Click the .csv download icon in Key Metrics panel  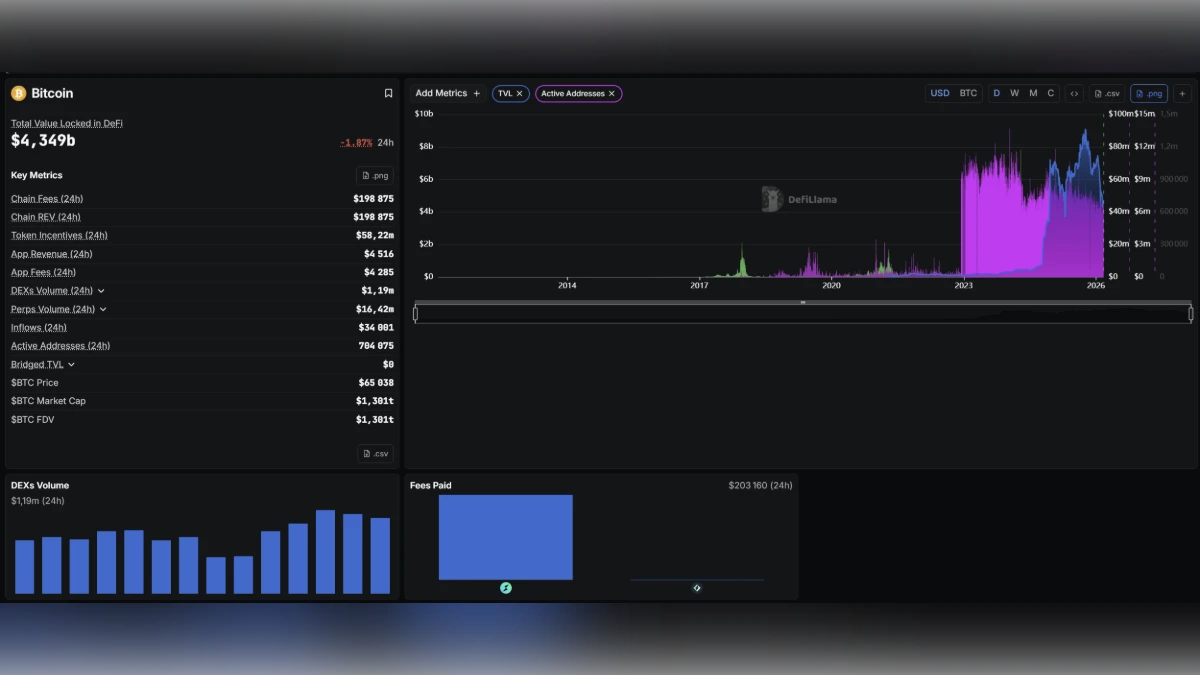coord(376,453)
